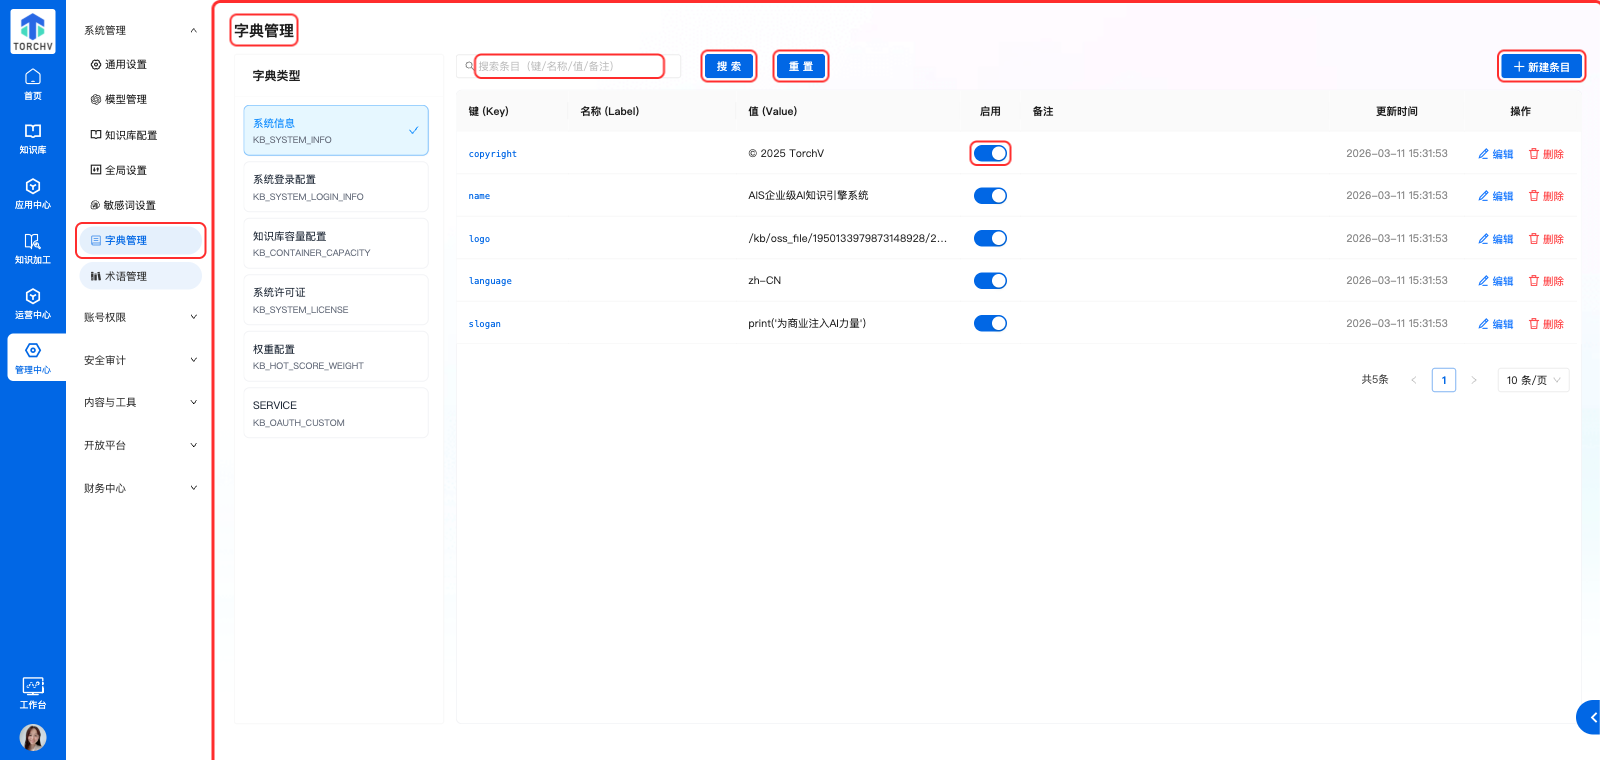The width and height of the screenshot is (1600, 760).
Task: Open 知识库 sidebar icon
Action: 33,139
